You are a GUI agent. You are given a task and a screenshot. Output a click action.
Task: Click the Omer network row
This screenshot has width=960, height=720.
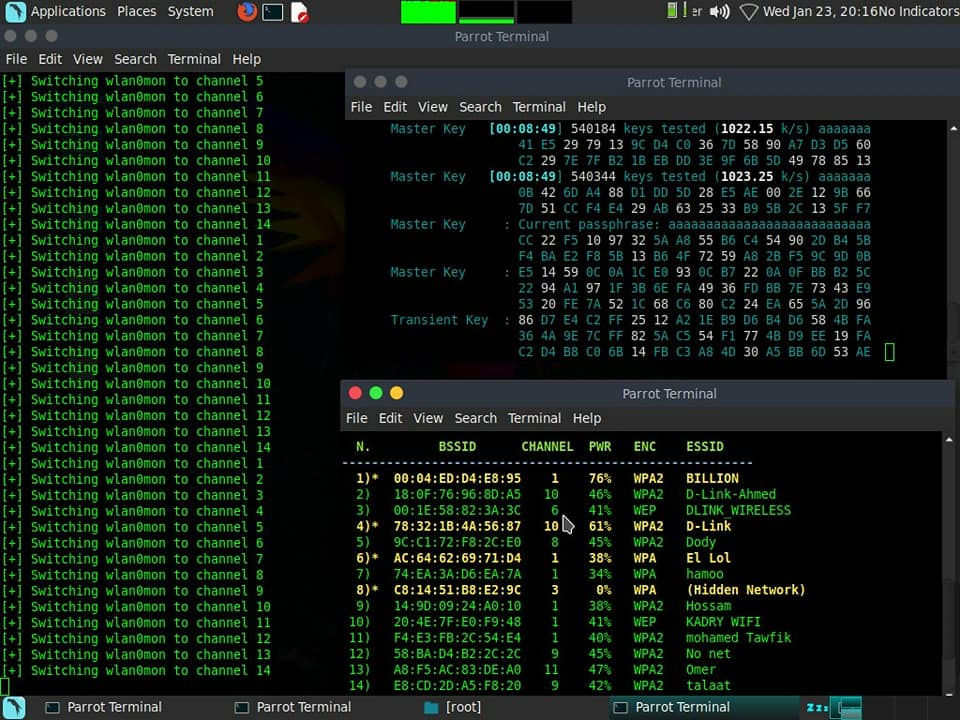click(x=532, y=669)
